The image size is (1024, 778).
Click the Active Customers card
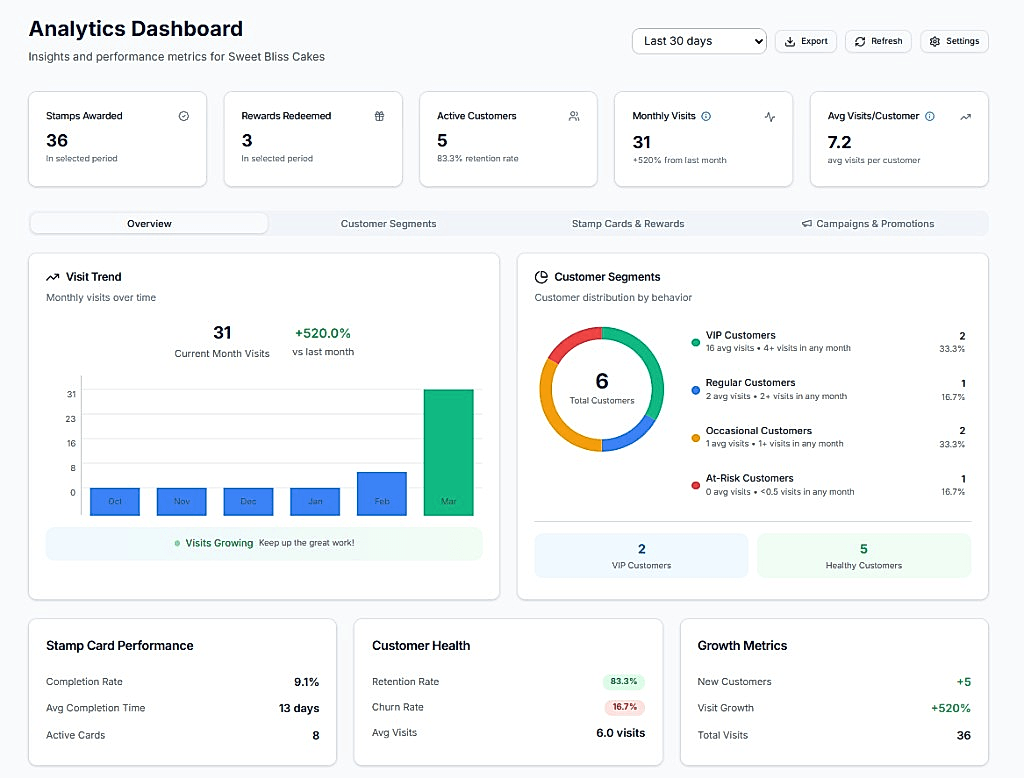tap(508, 139)
